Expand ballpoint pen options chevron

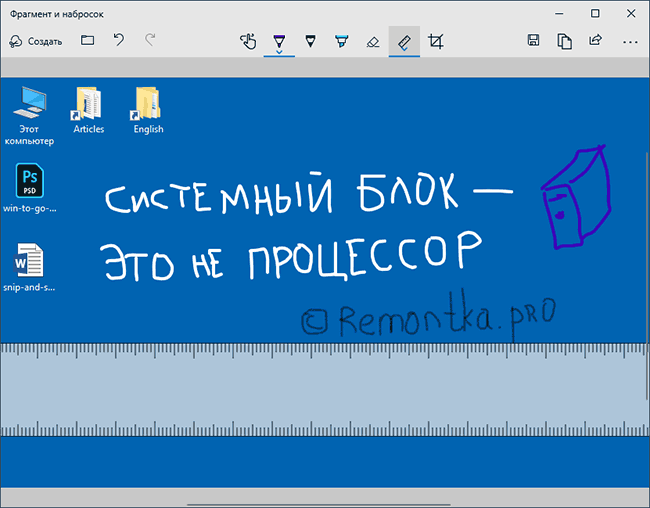tap(279, 52)
